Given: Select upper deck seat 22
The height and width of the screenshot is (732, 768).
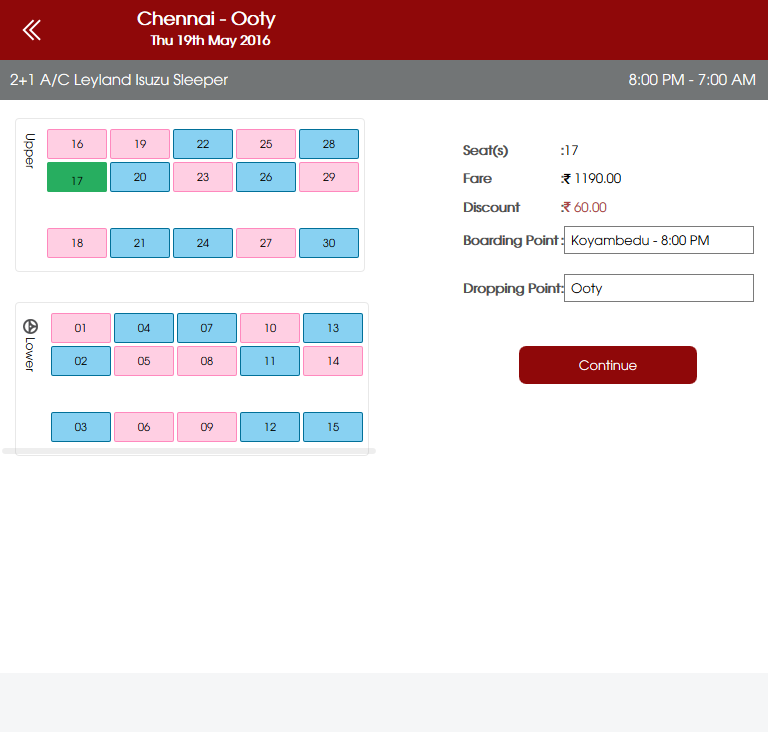Looking at the screenshot, I should (203, 144).
